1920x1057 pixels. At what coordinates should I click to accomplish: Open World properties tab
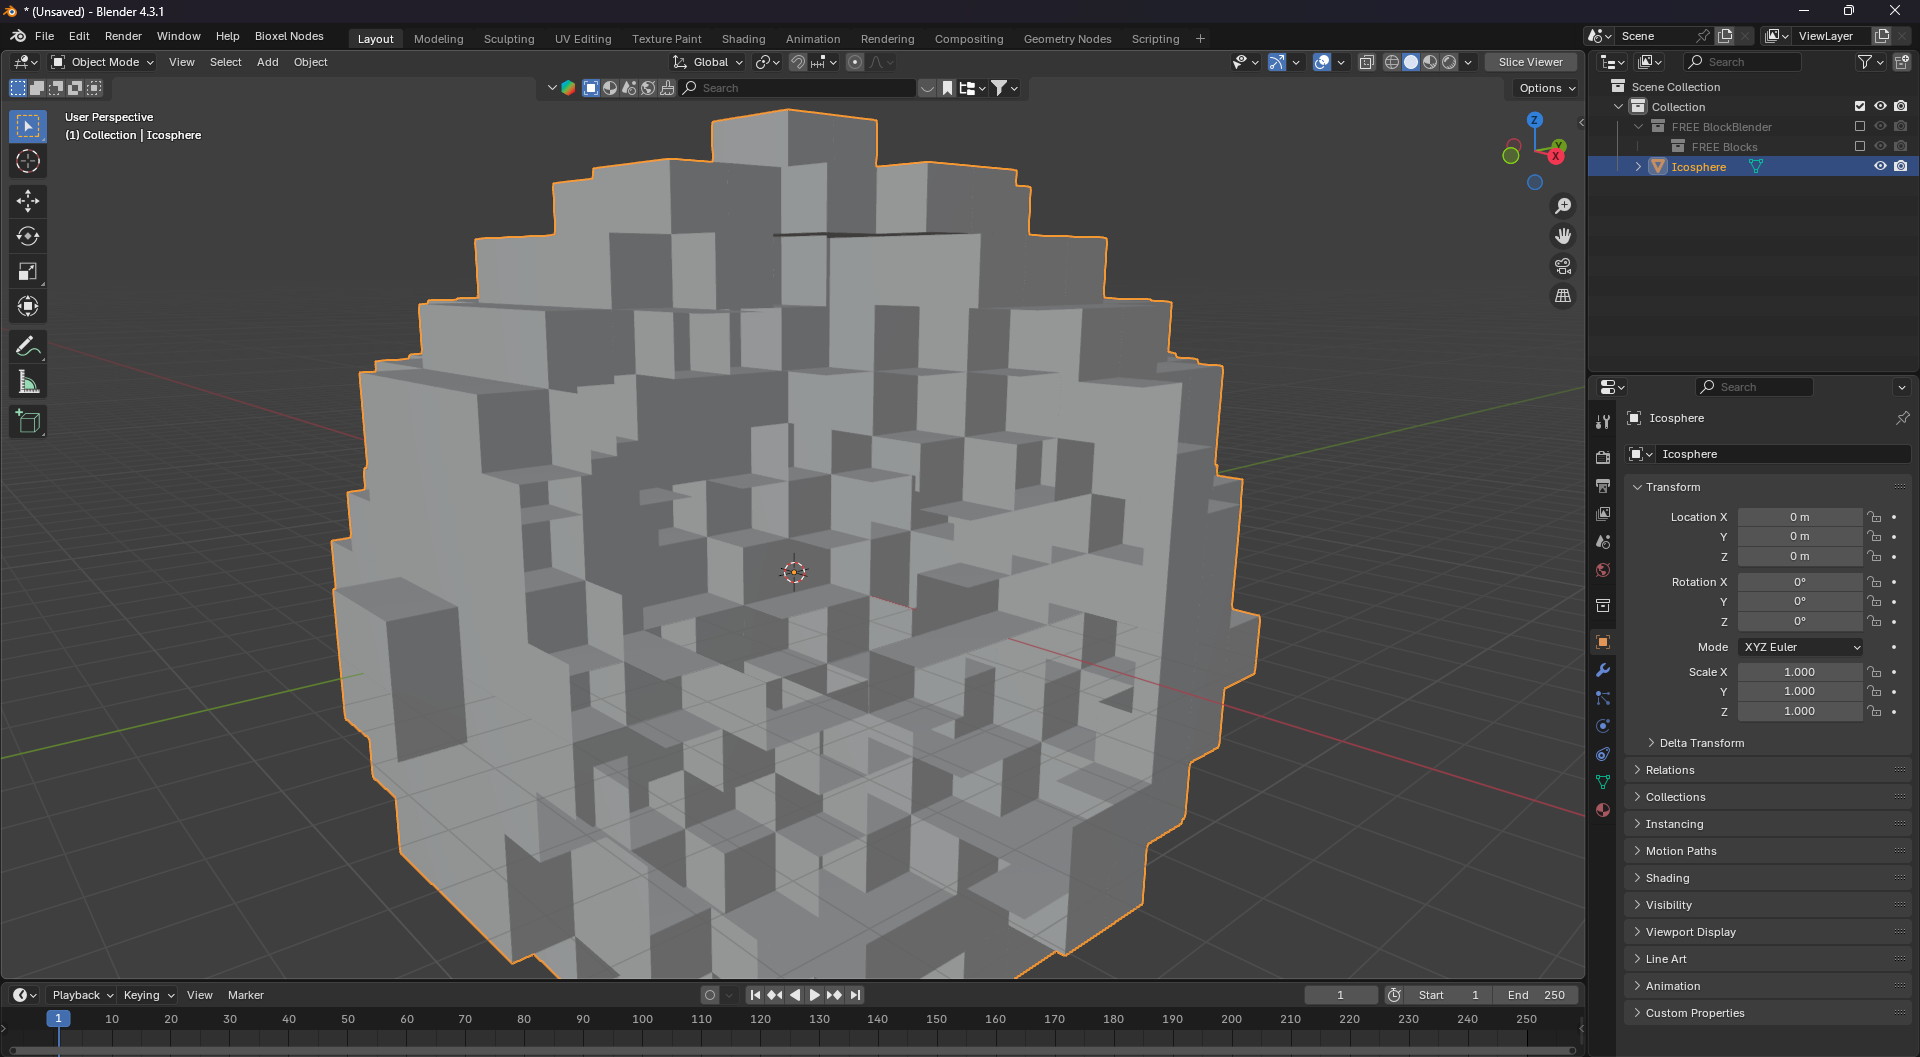(1603, 570)
